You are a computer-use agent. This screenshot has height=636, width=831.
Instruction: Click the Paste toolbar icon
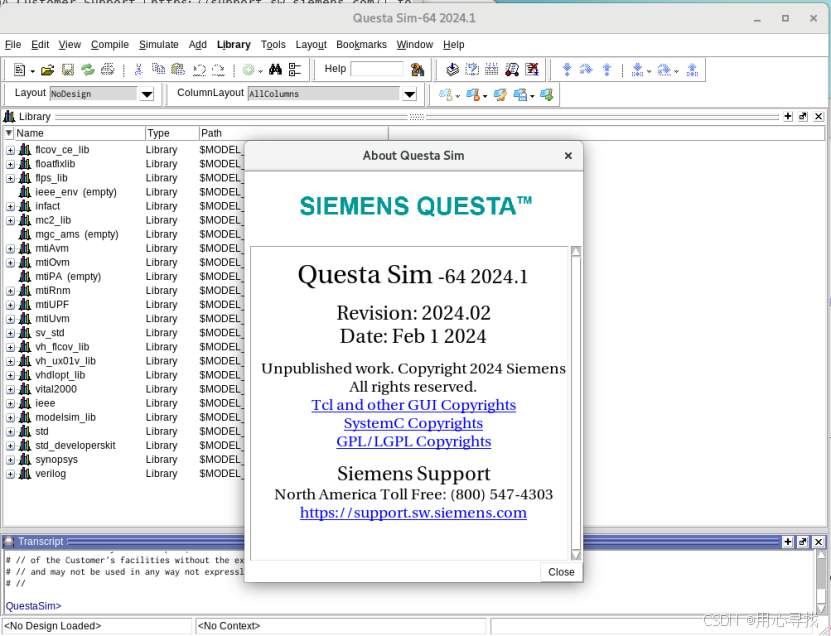[178, 69]
